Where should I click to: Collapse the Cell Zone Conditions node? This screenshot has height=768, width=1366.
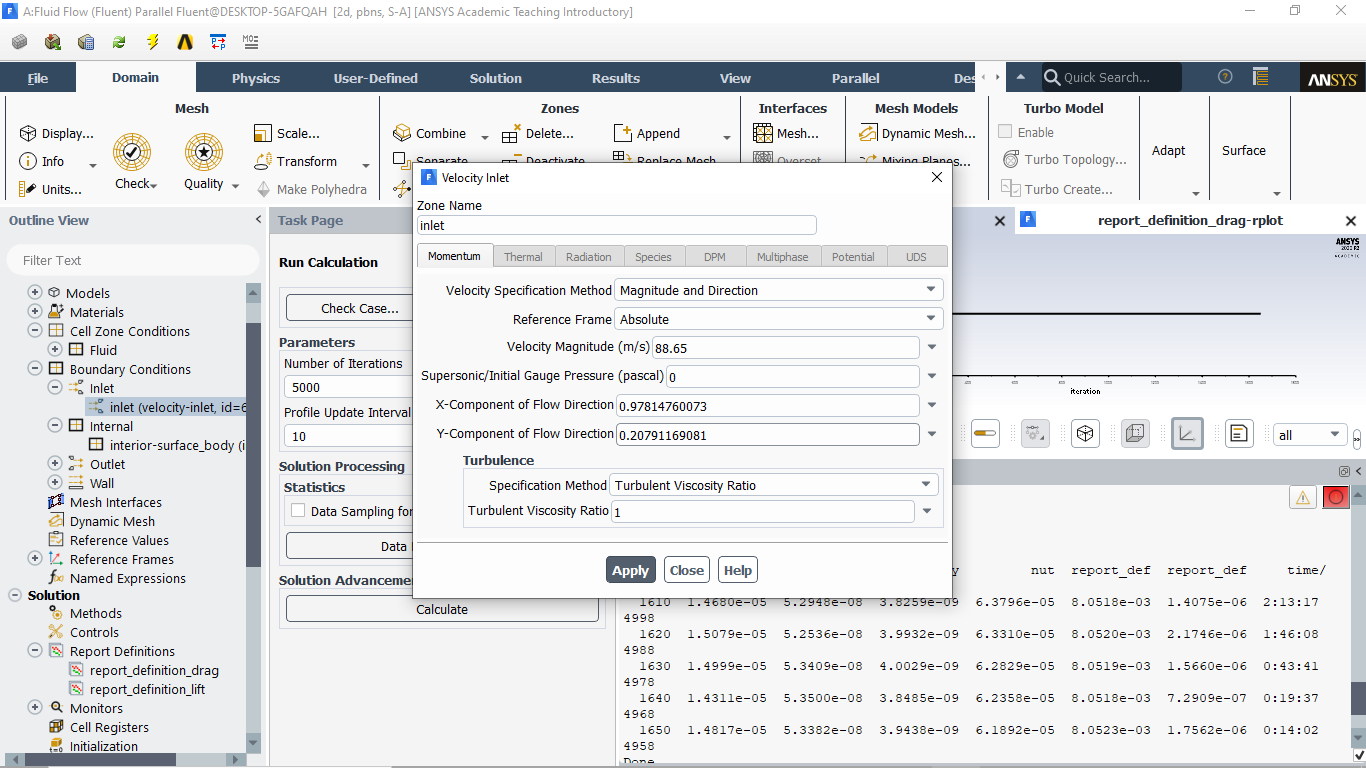[x=35, y=331]
